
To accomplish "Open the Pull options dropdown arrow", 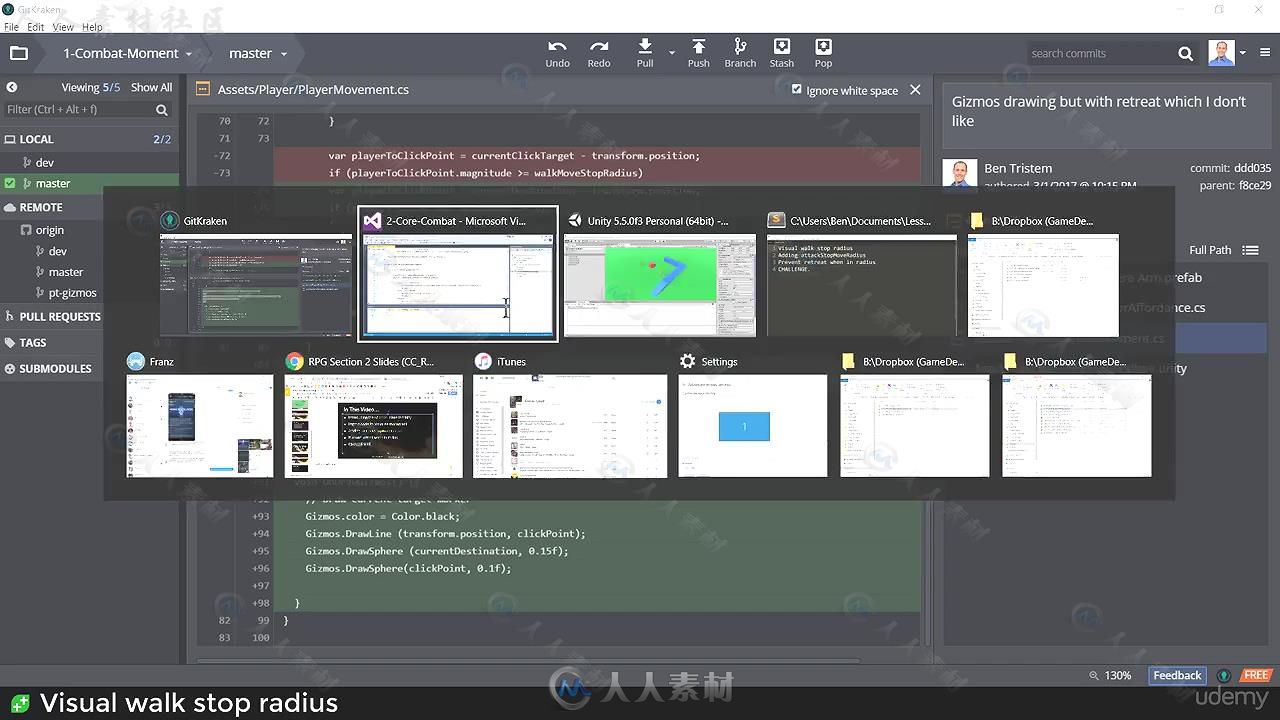I will click(671, 52).
